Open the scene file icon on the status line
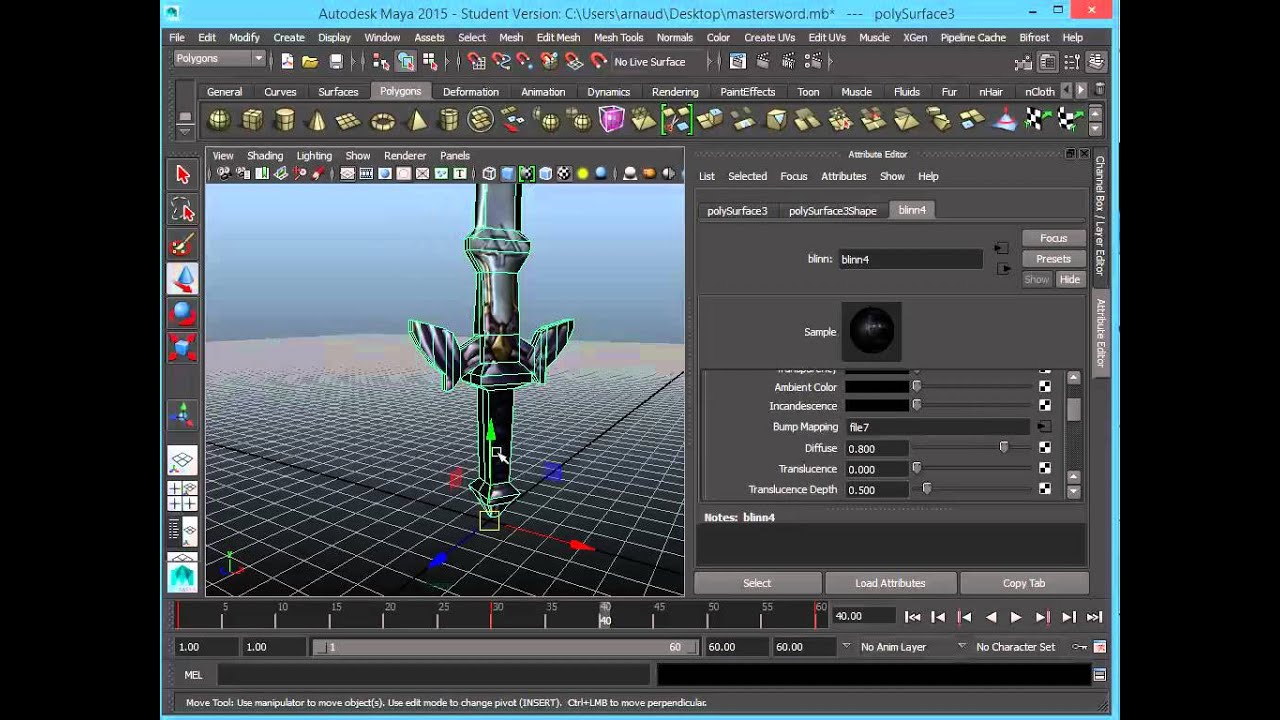Screen dimensions: 1280x720 [311, 61]
